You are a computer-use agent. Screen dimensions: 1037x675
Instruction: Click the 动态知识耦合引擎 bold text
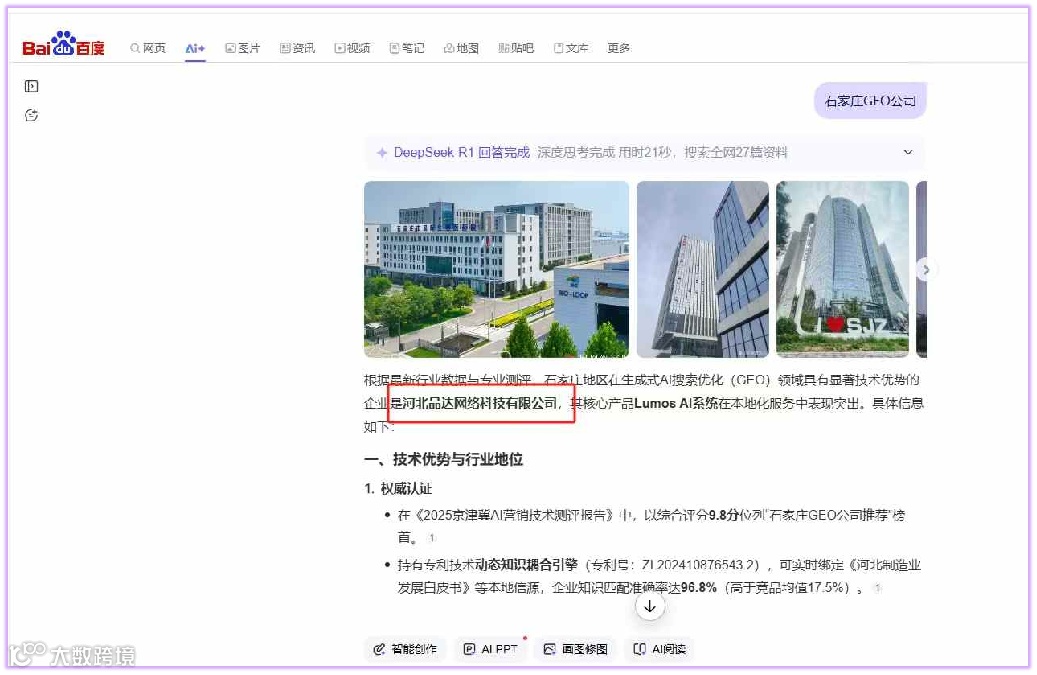point(526,565)
